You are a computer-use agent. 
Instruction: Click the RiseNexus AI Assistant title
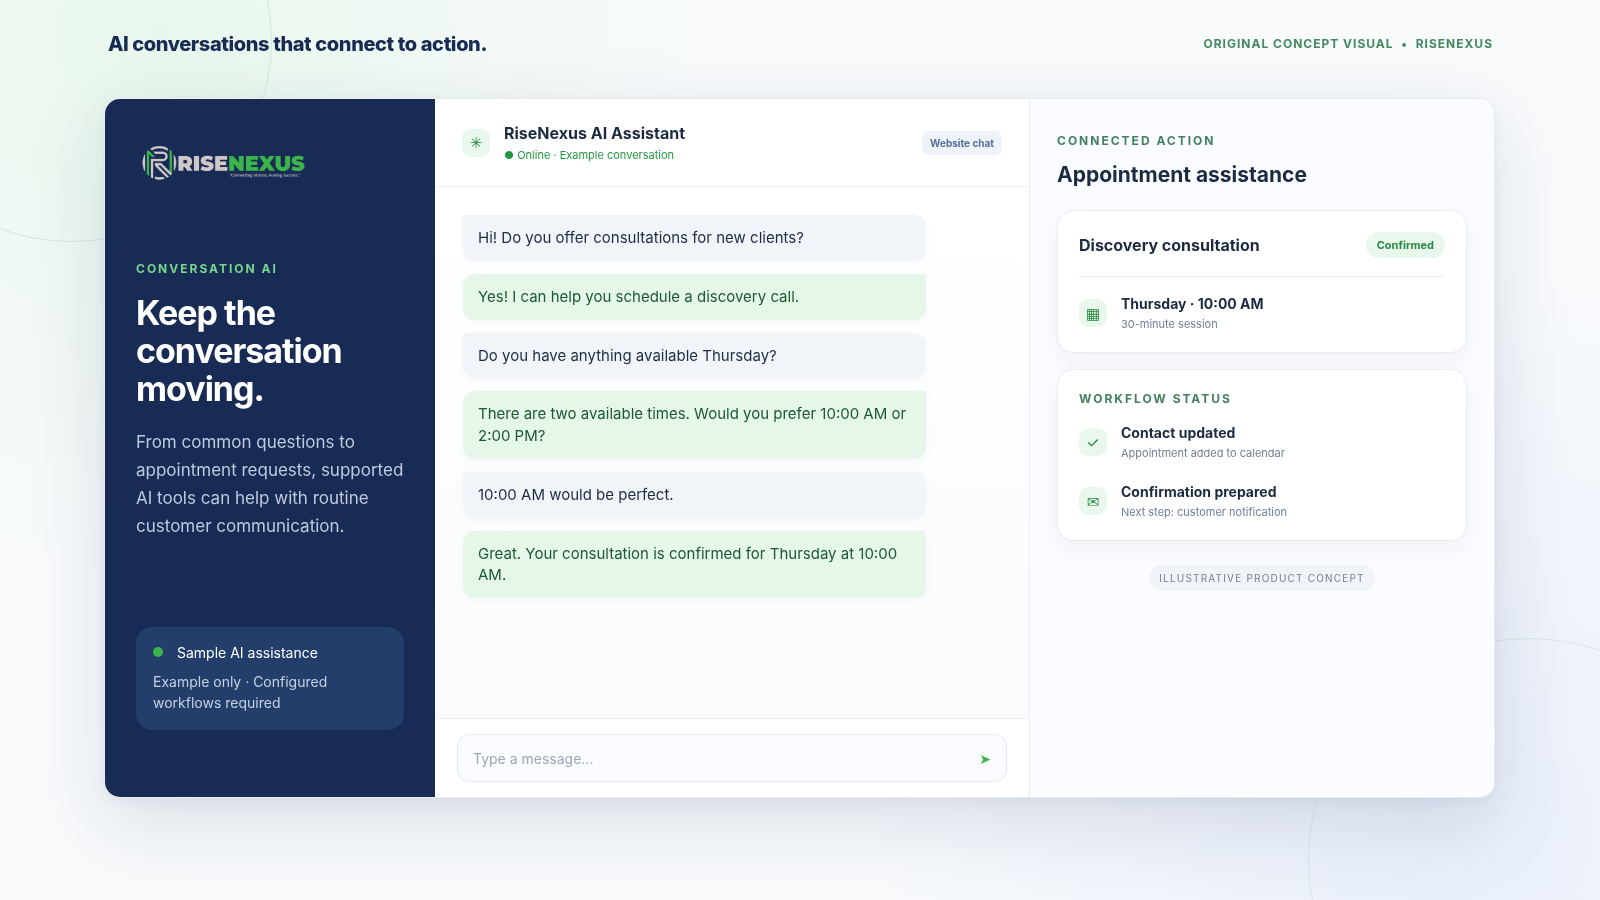[x=594, y=133]
